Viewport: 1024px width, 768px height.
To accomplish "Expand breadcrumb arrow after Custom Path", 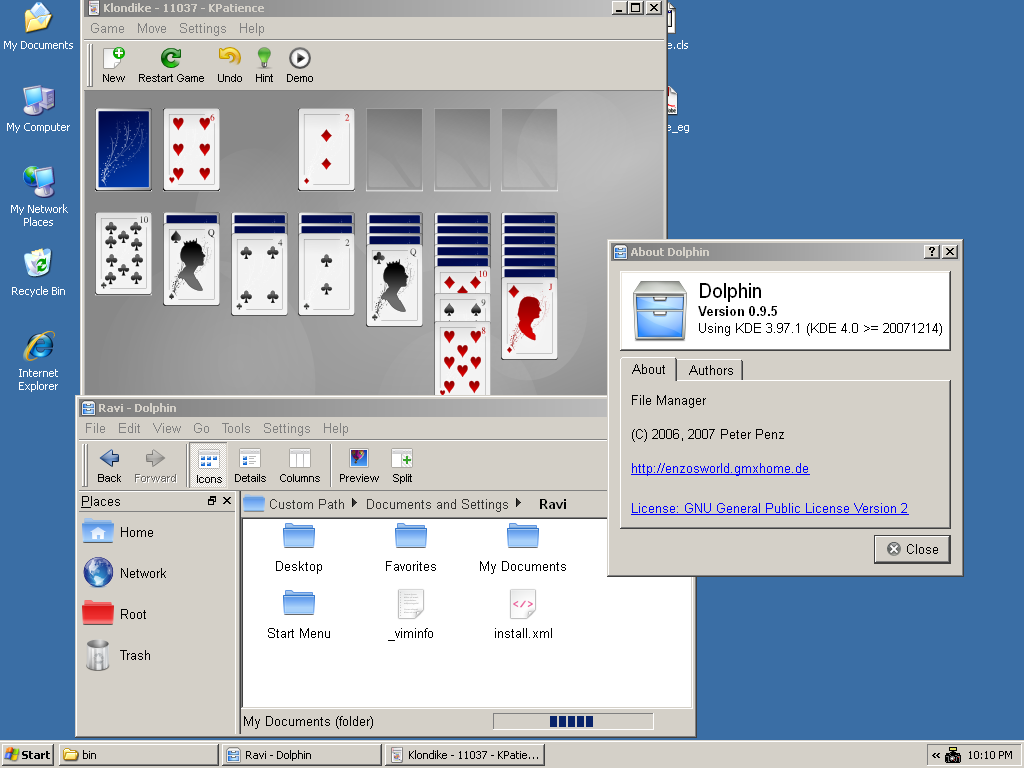I will point(354,503).
